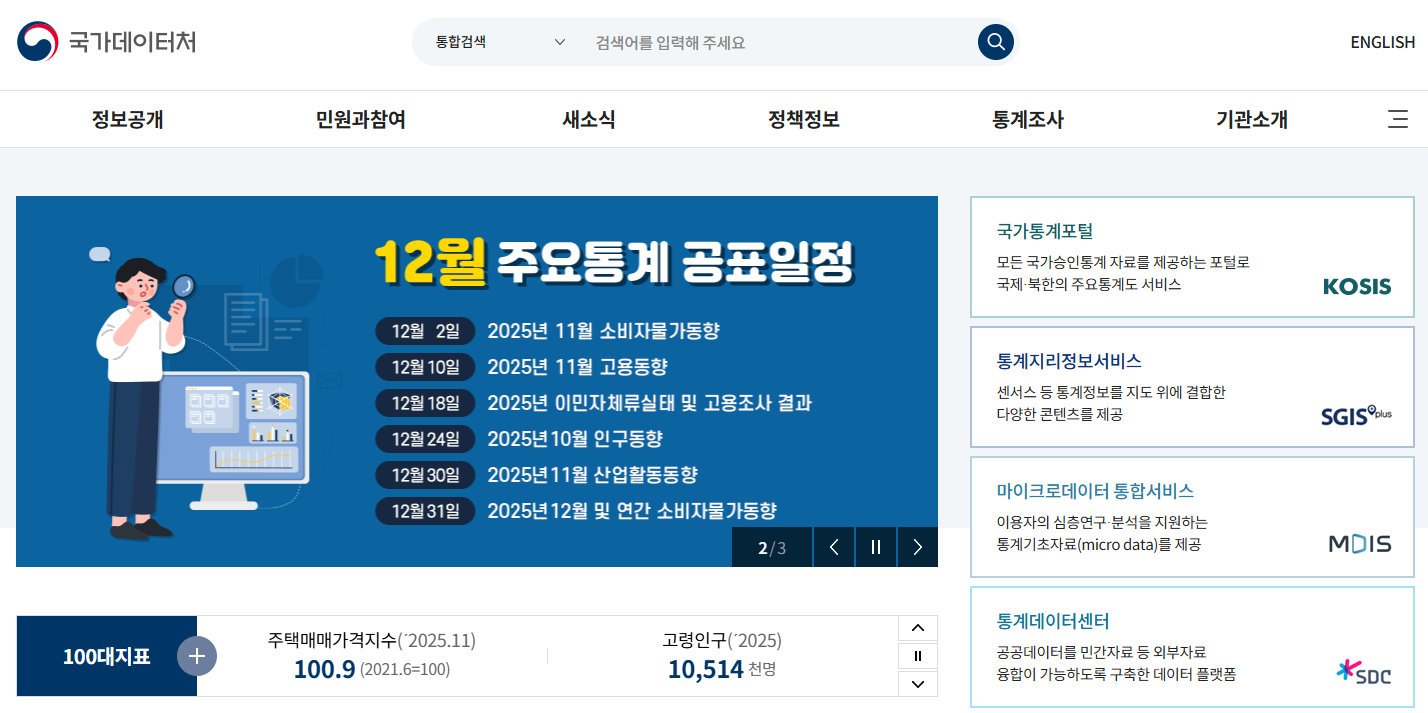Click the 국가데이터처 government emblem logo
This screenshot has width=1428, height=713.
(x=35, y=42)
